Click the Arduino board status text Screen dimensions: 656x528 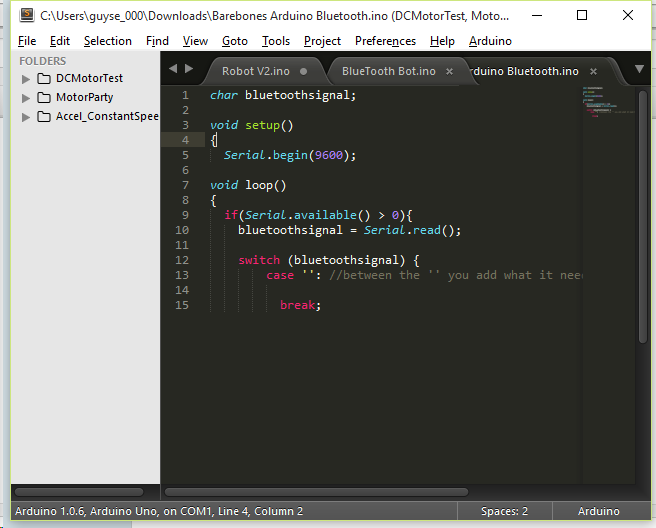point(159,511)
